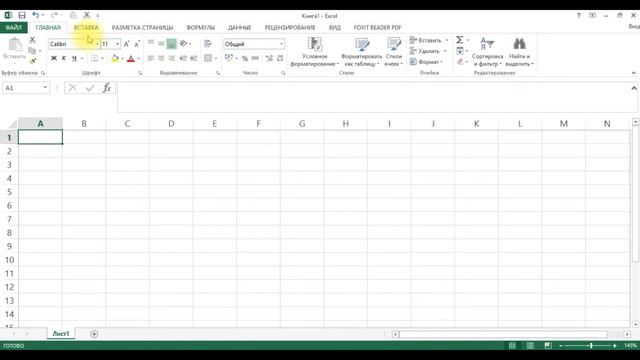Click the AutoSum sigma icon

point(460,40)
